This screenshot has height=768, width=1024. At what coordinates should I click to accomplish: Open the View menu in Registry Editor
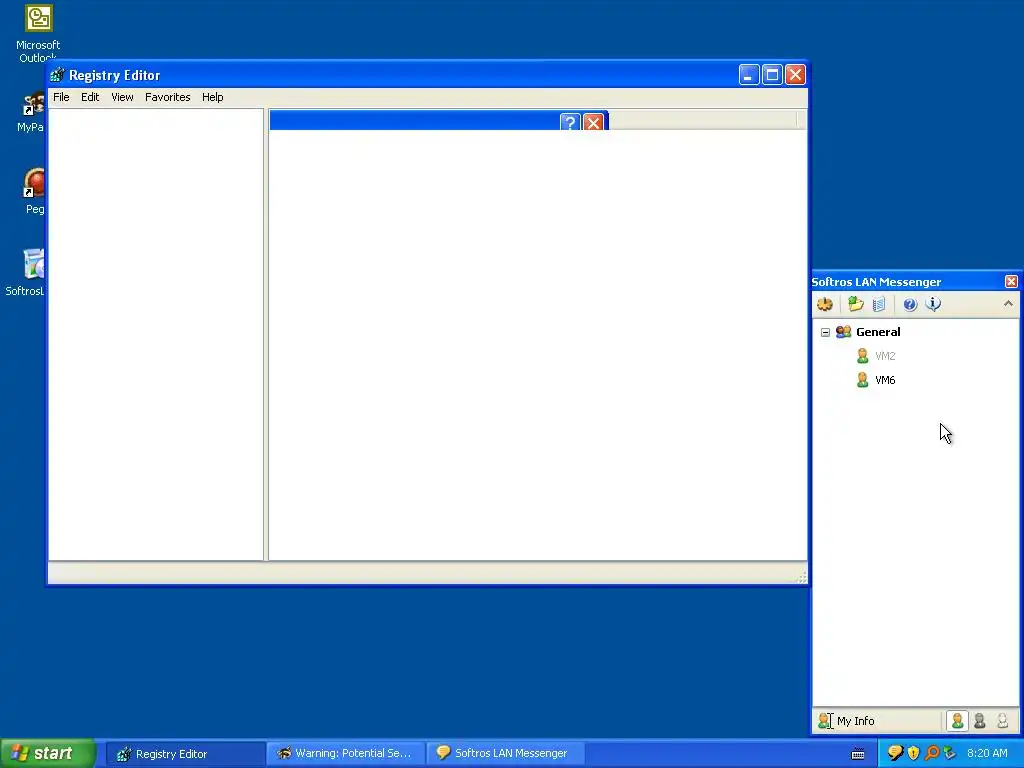coord(122,97)
